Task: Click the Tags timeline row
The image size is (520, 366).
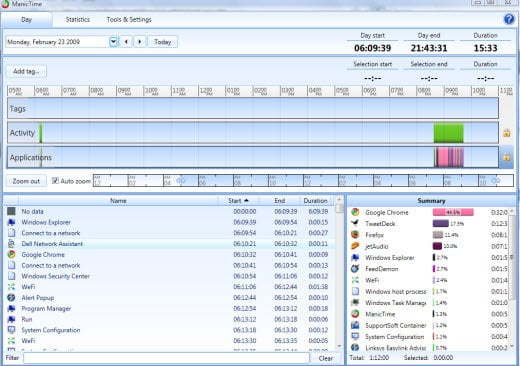Action: pos(253,108)
